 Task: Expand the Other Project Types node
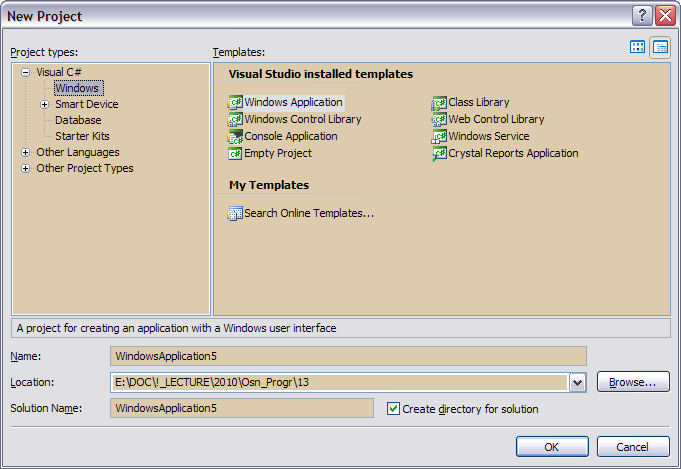pos(26,168)
